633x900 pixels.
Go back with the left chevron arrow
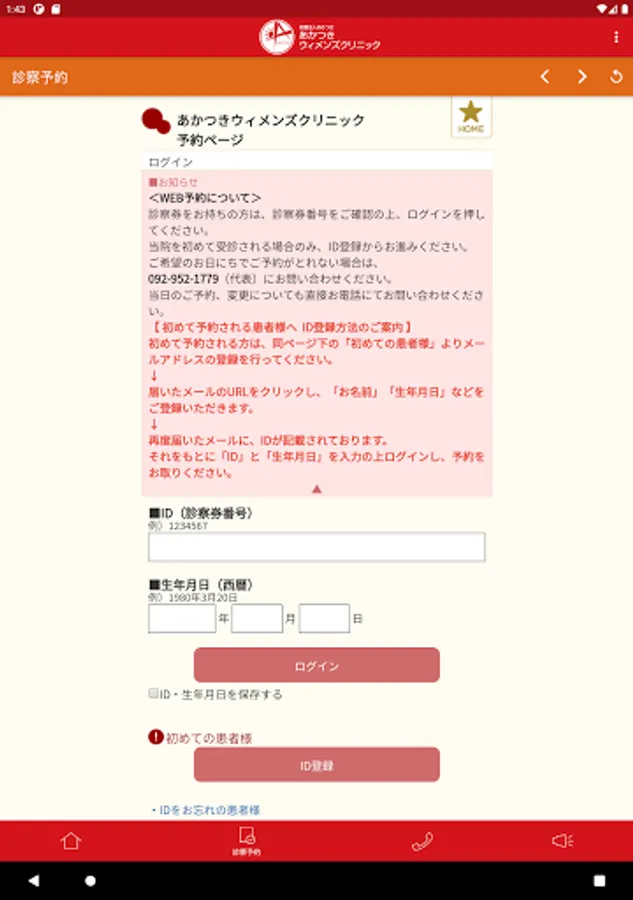point(545,76)
